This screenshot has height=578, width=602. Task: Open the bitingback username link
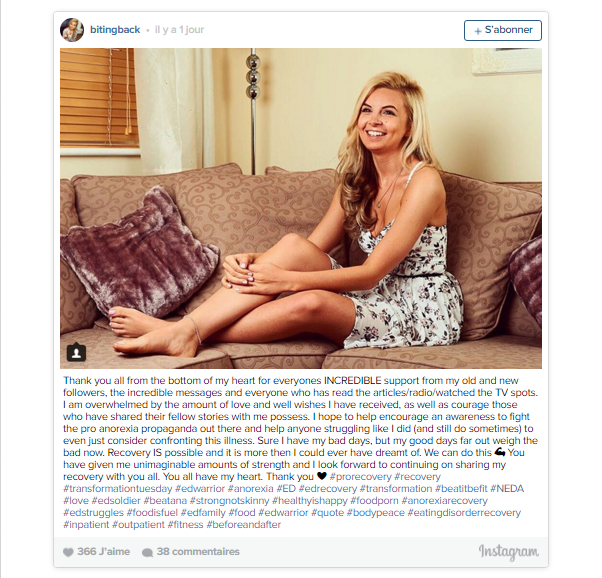coord(115,30)
